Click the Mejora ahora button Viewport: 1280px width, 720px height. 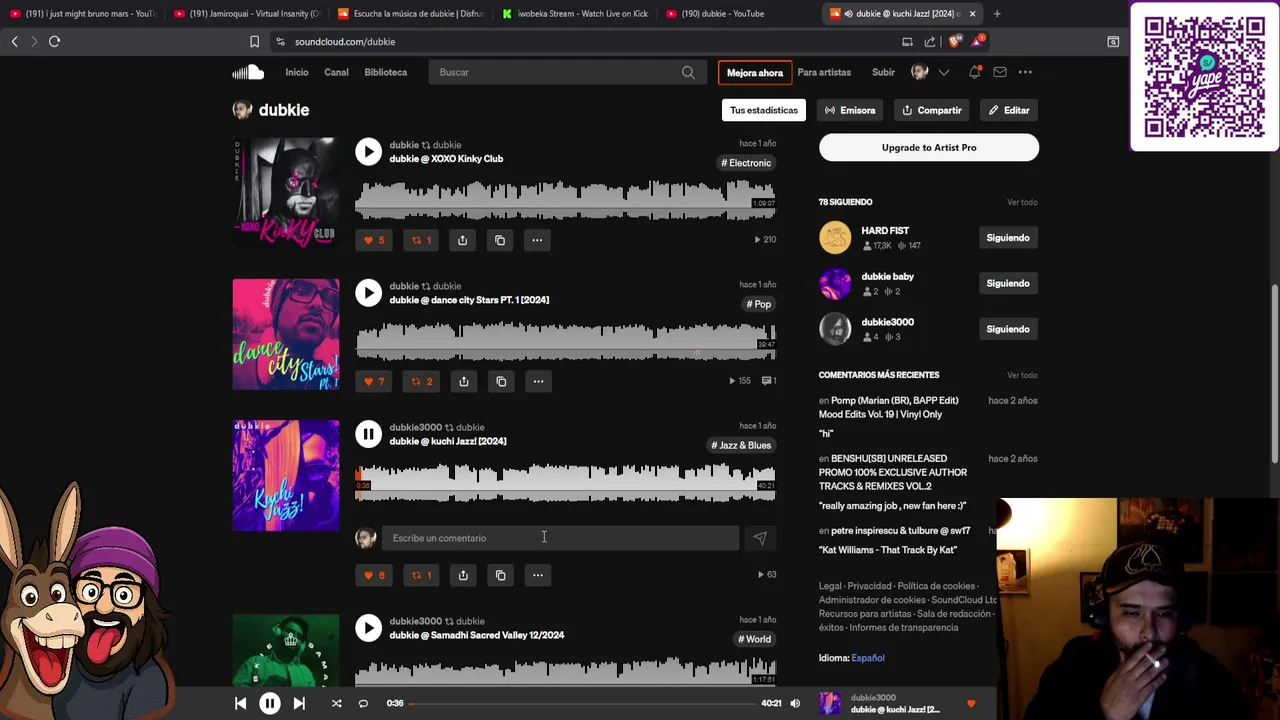[754, 72]
